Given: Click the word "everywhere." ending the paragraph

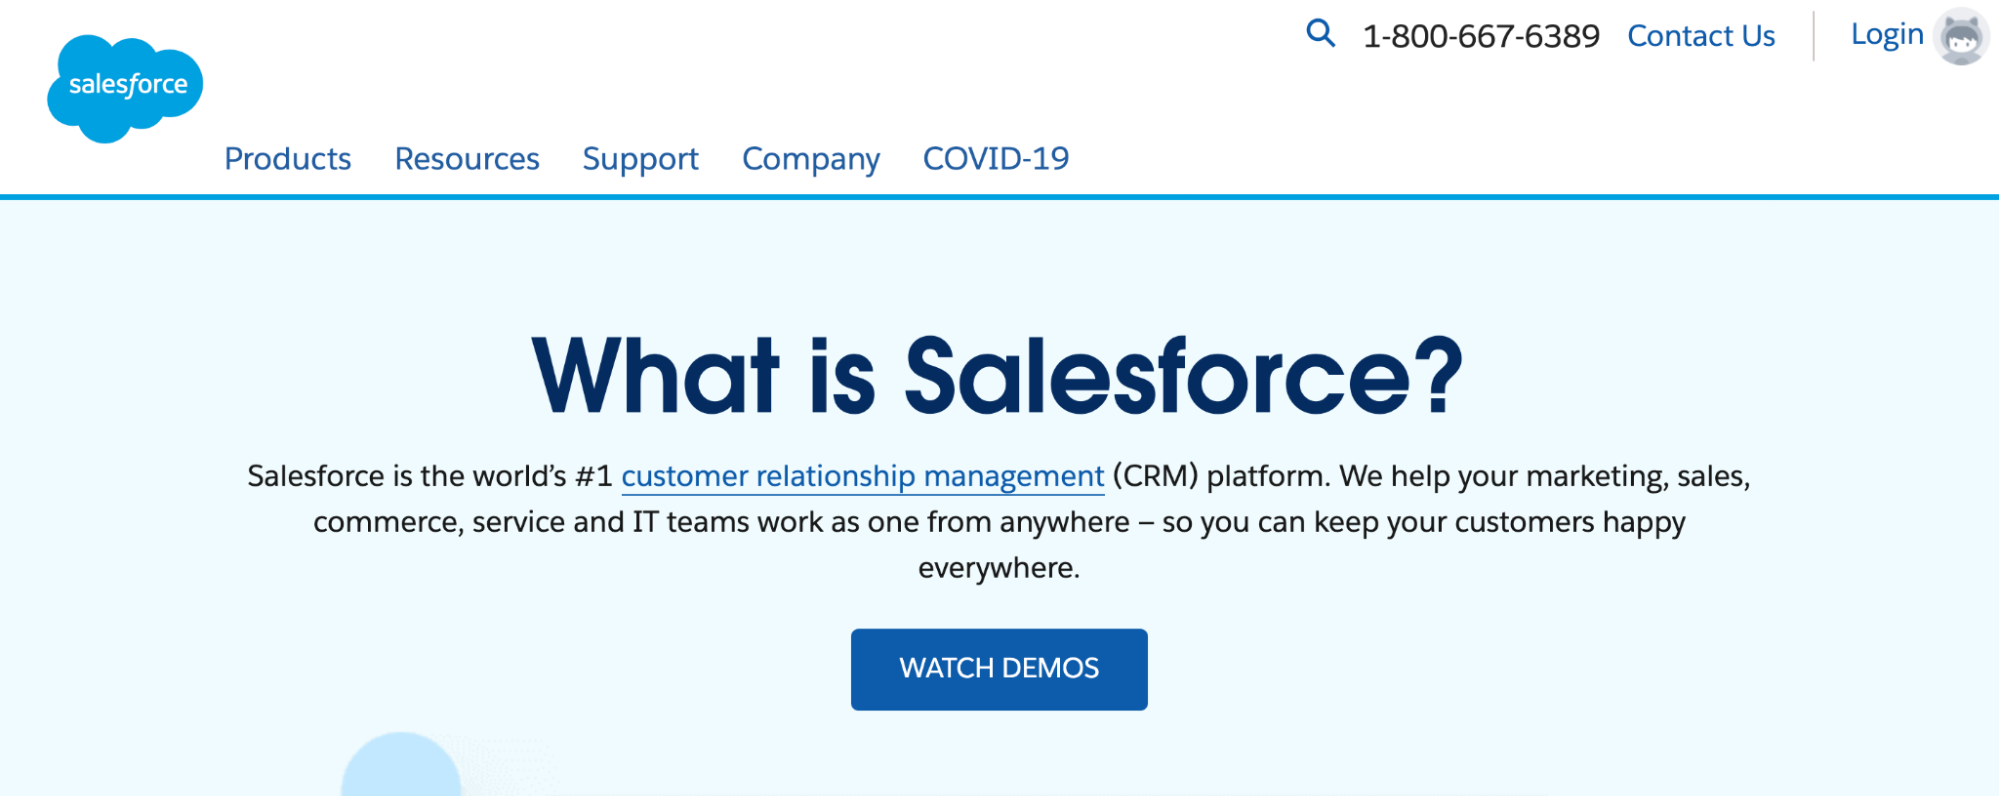Looking at the screenshot, I should click(x=999, y=568).
